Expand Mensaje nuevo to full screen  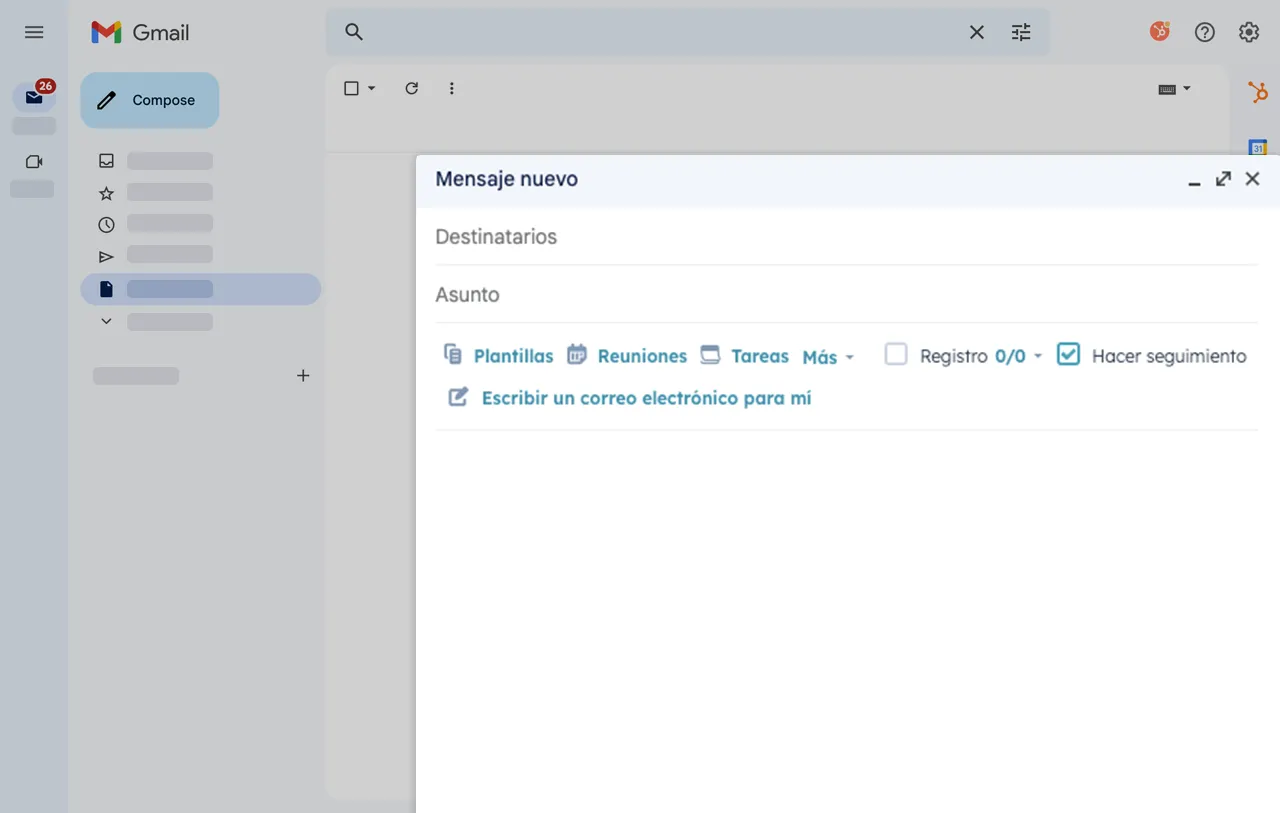tap(1223, 179)
